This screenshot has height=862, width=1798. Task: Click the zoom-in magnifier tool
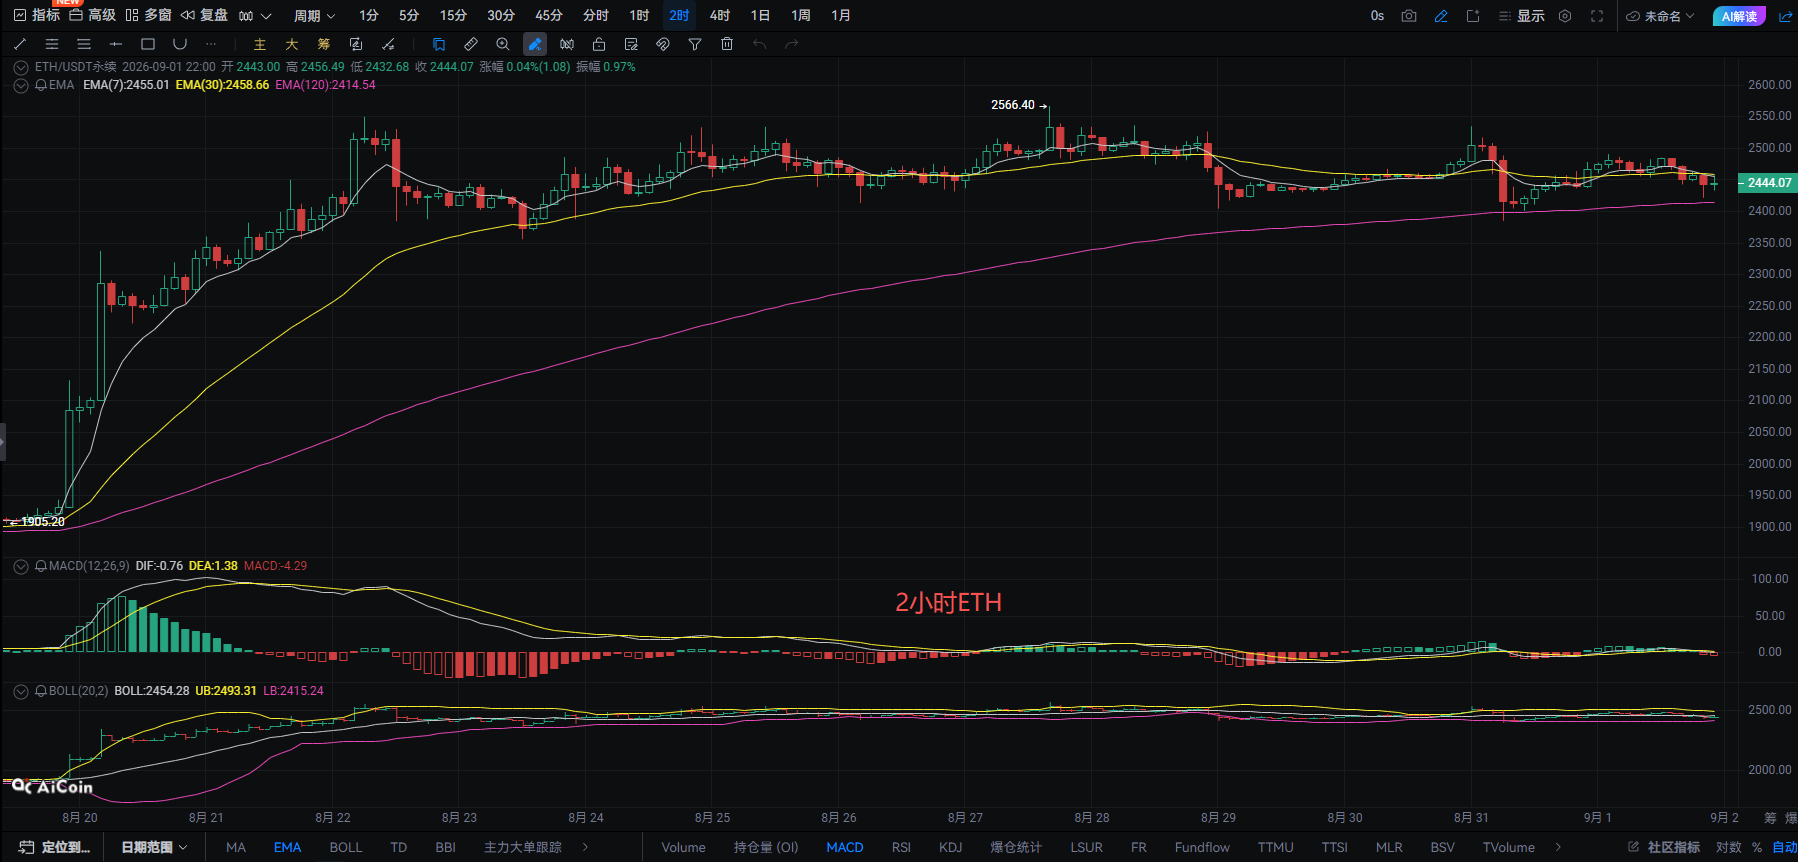pos(503,44)
